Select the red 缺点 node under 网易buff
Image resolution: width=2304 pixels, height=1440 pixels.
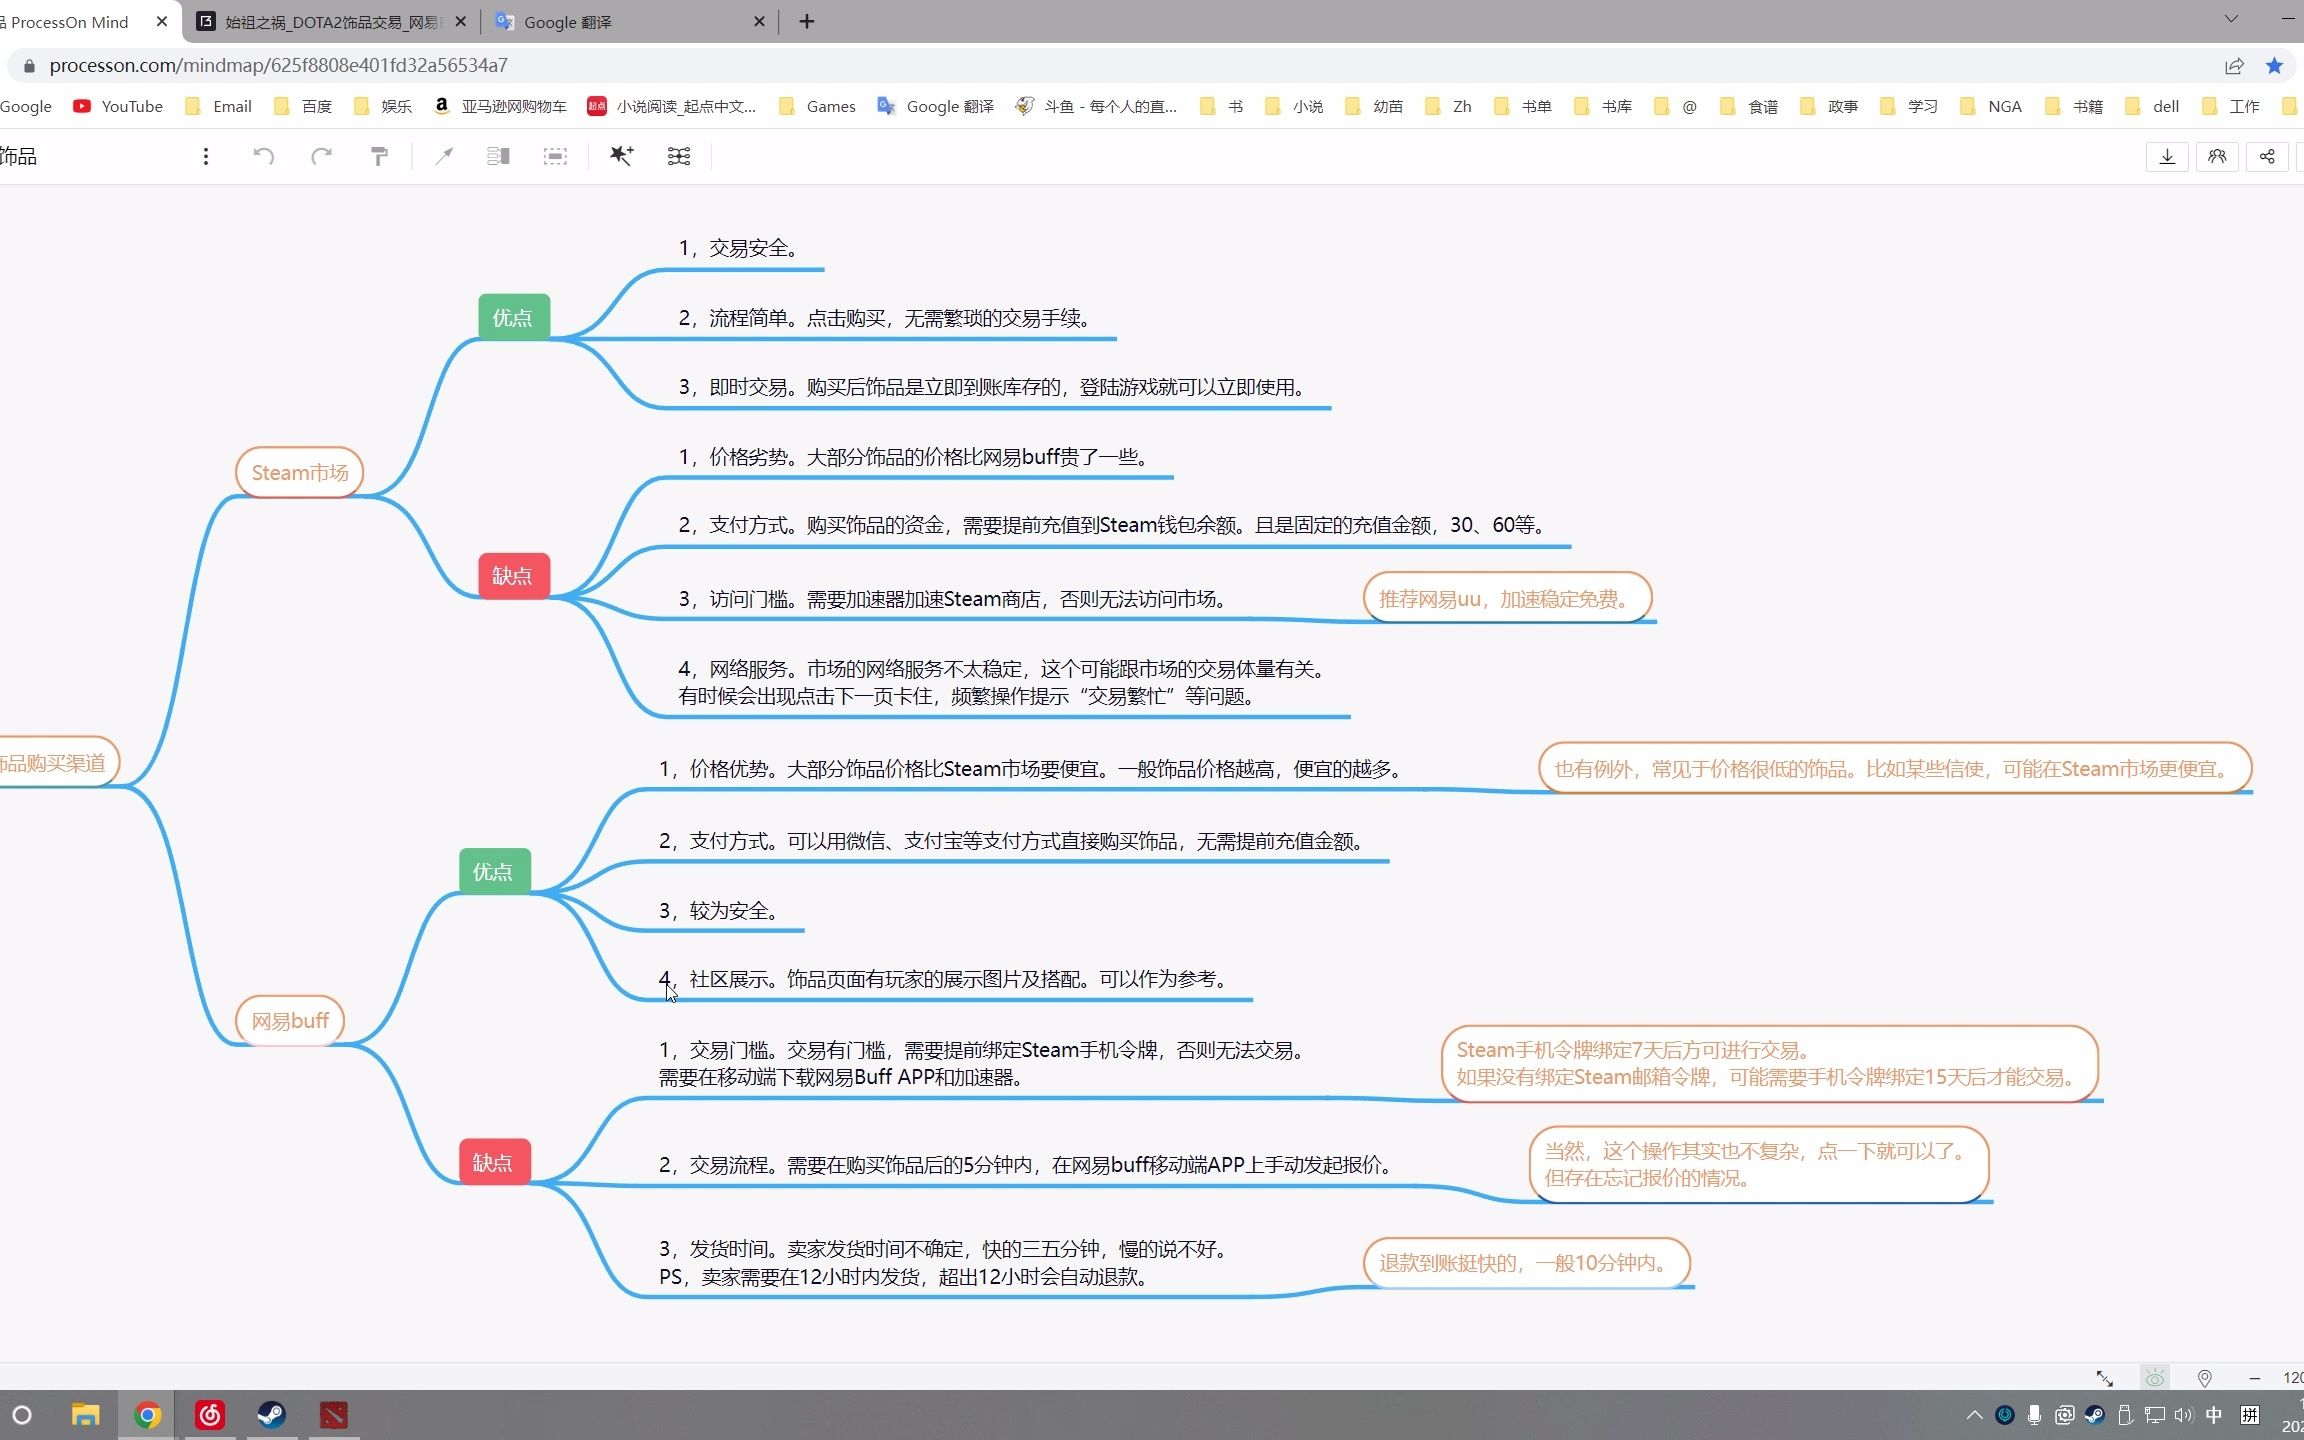point(494,1162)
